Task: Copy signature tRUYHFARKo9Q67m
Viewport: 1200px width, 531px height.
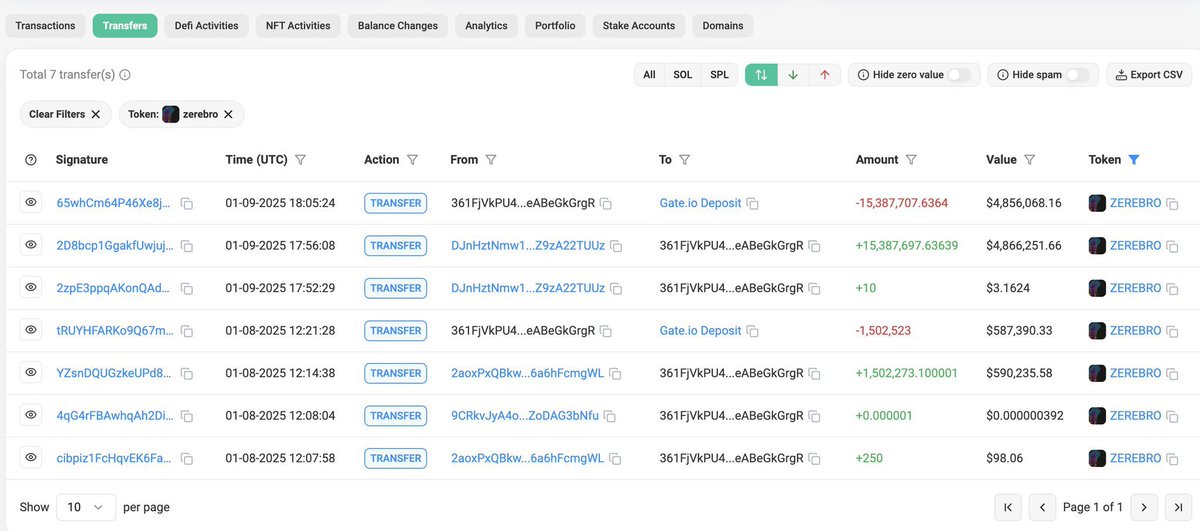Action: [187, 331]
